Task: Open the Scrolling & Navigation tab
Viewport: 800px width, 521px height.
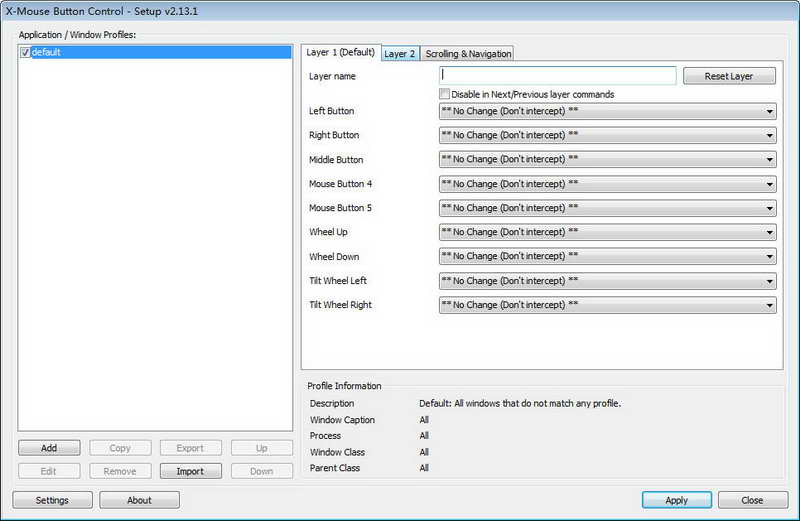Action: (x=468, y=54)
